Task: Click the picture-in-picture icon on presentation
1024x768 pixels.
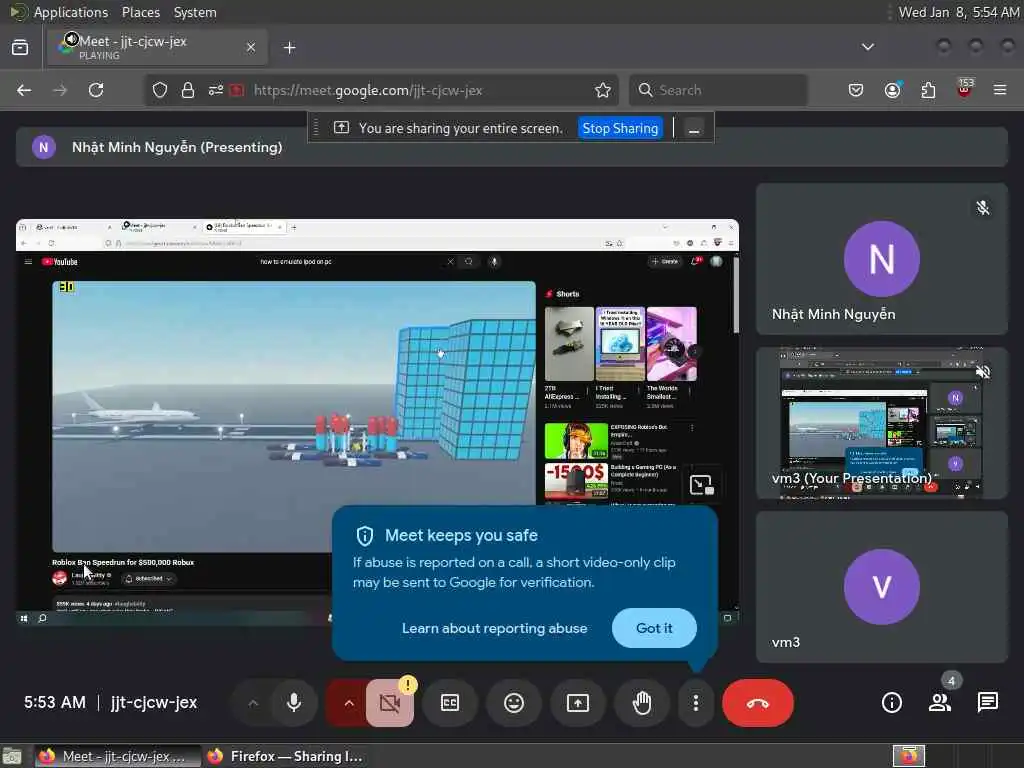Action: (701, 485)
